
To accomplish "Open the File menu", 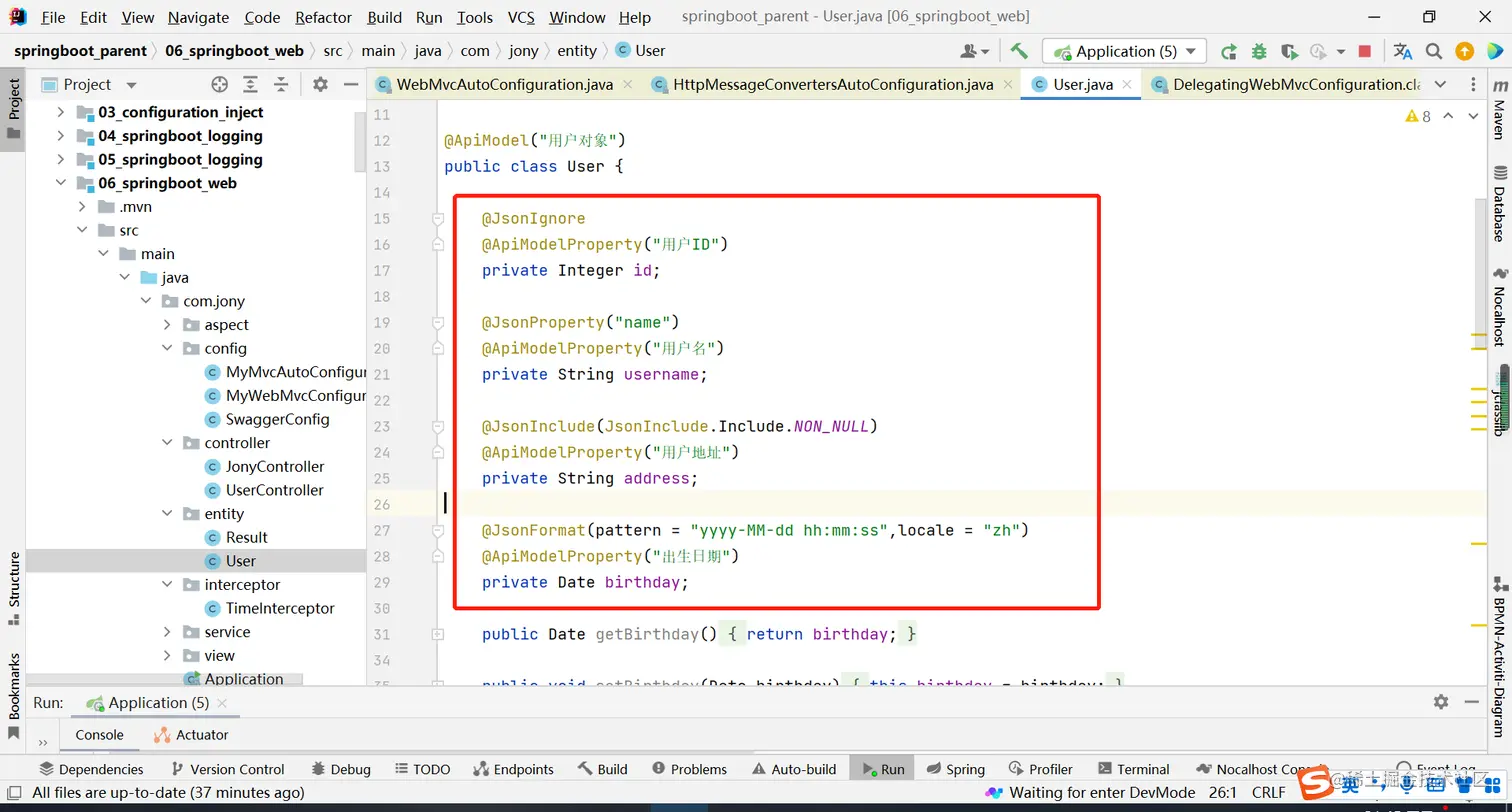I will click(53, 17).
